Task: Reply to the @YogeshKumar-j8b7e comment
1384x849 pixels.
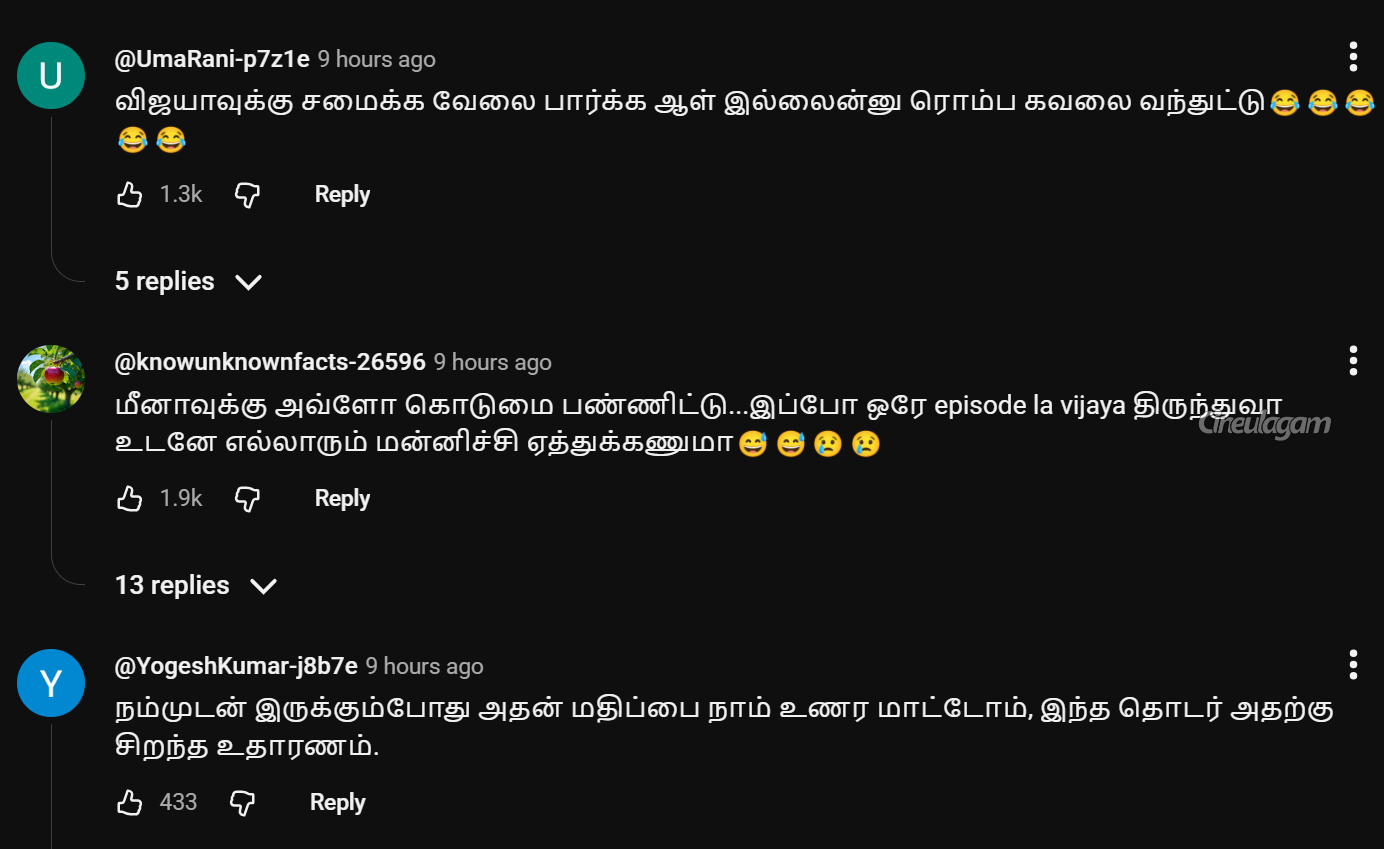Action: point(337,802)
